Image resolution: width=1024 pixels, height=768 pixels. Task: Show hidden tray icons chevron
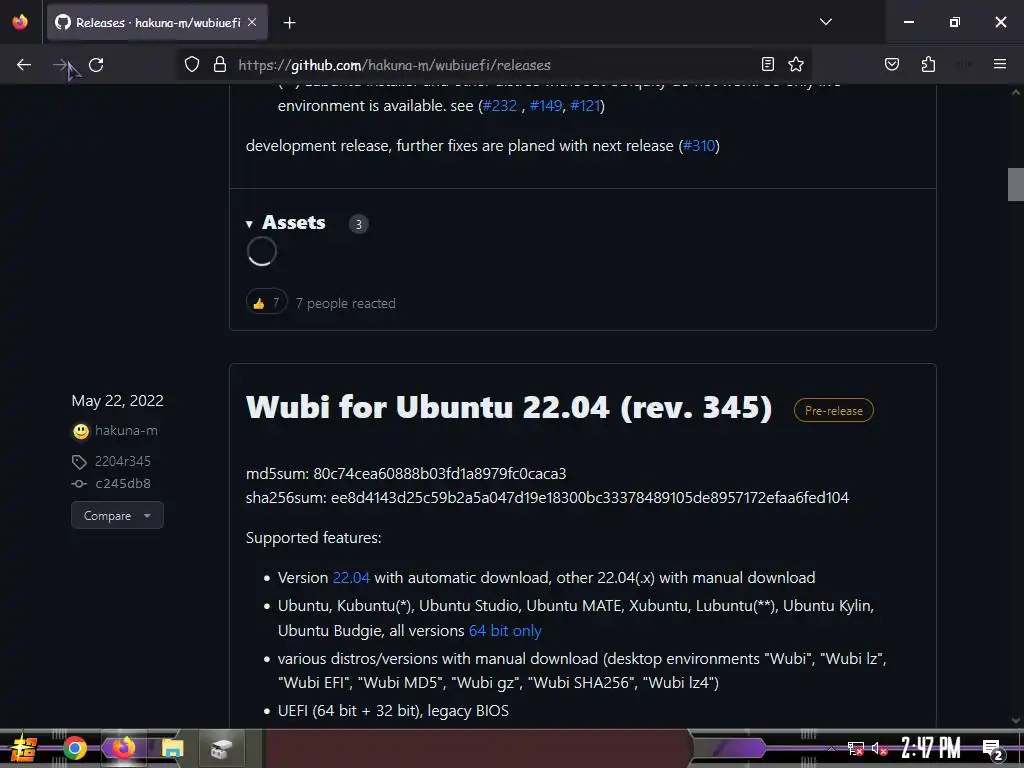(831, 748)
